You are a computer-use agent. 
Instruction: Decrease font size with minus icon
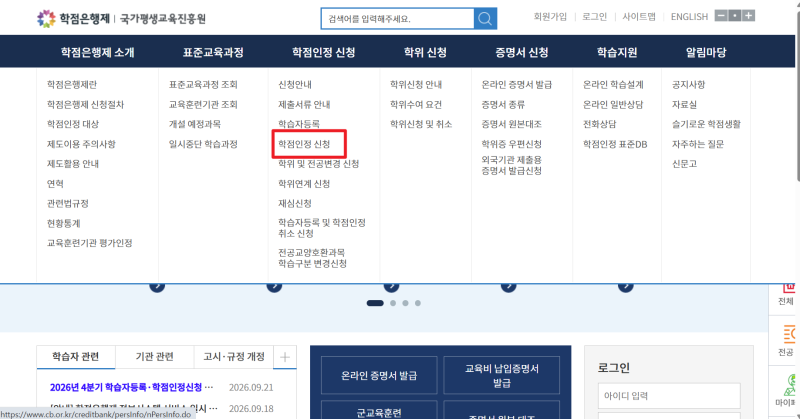click(721, 15)
